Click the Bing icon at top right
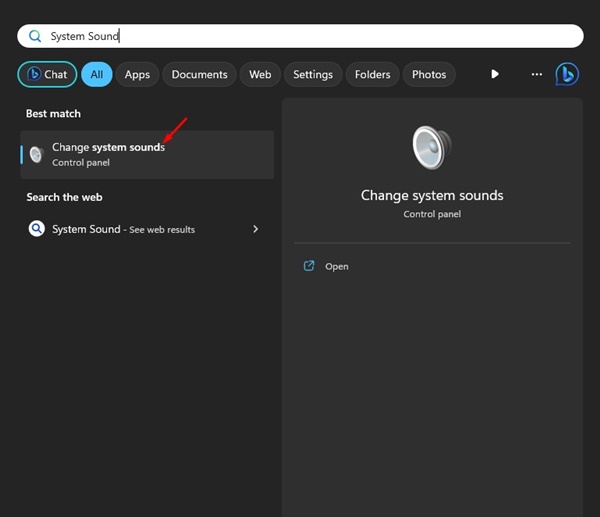The image size is (600, 517). coord(567,74)
